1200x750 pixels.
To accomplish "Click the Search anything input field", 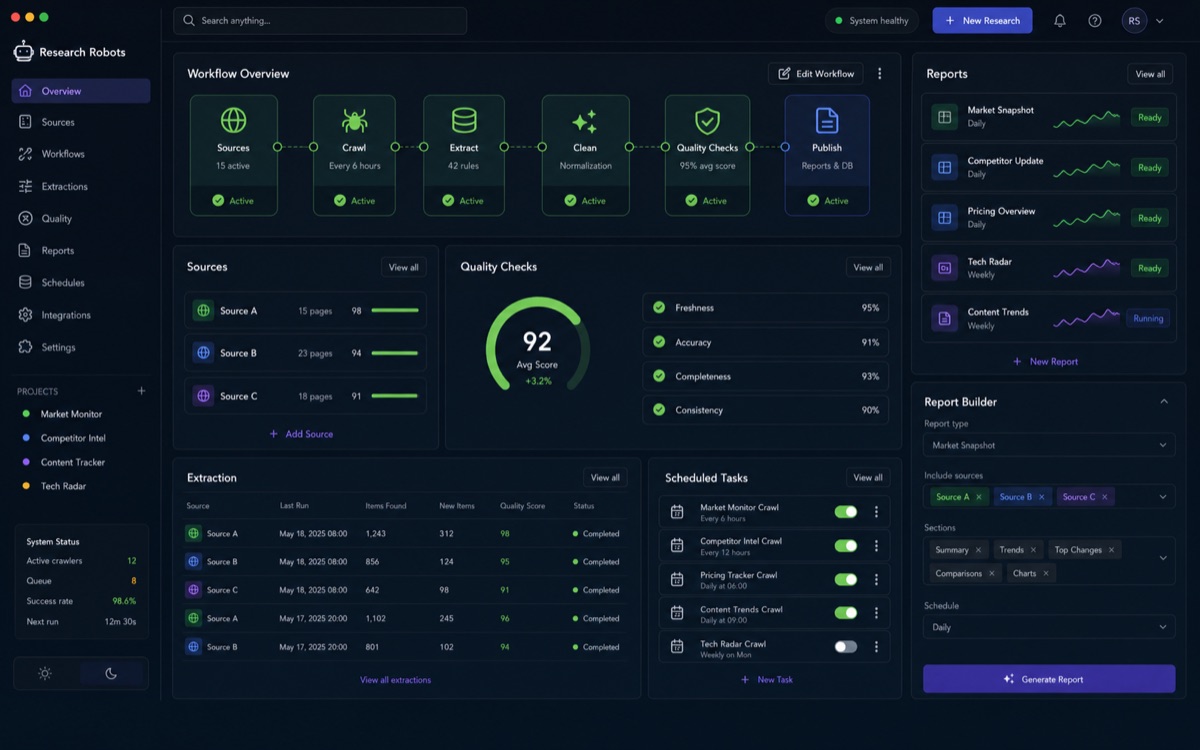I will tap(320, 20).
